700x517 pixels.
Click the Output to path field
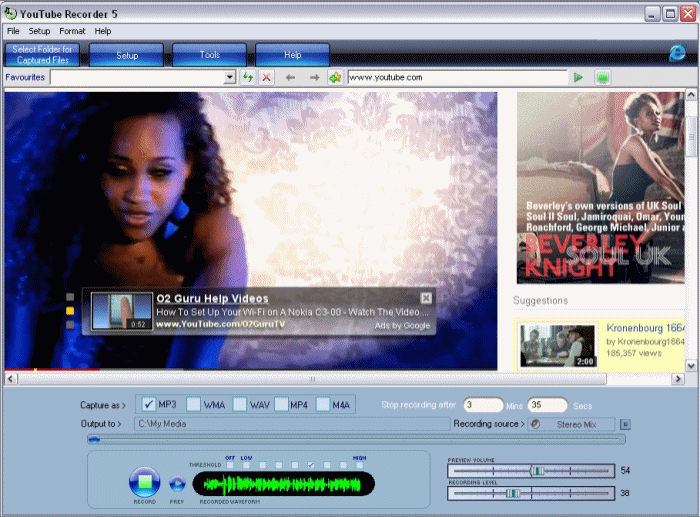[x=292, y=424]
